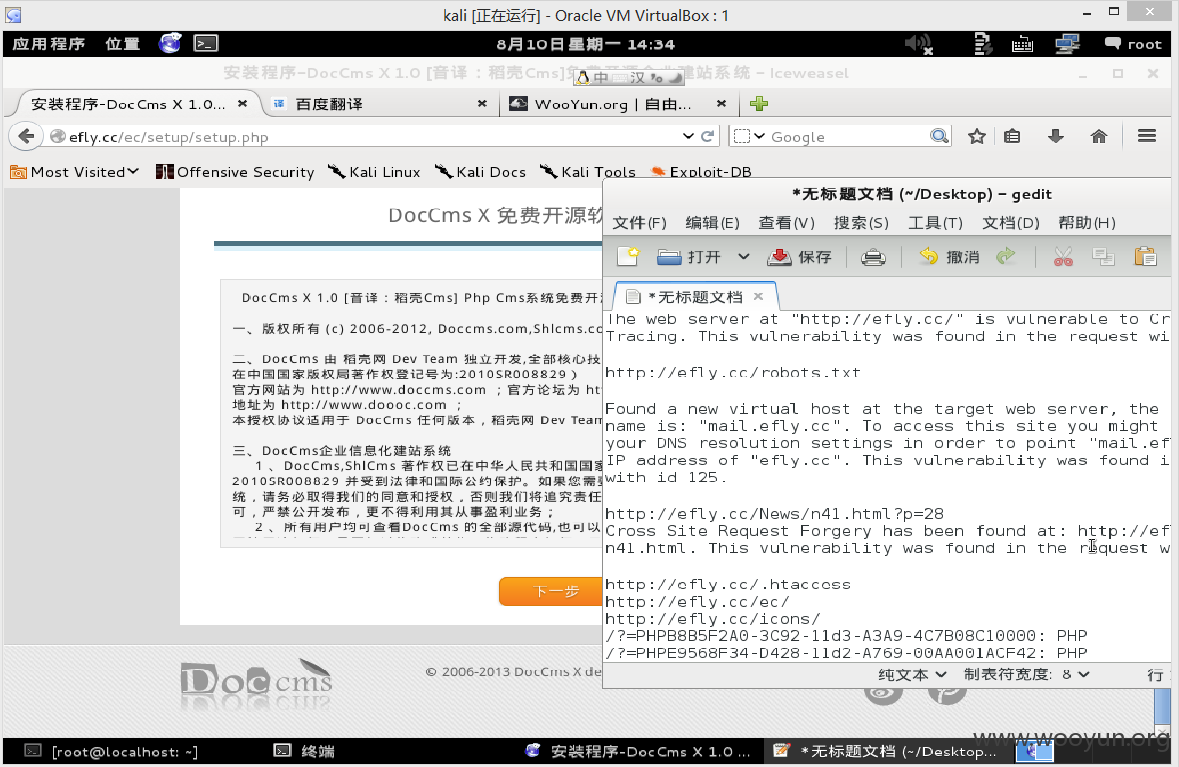
Task: Open the Kali Linux bookmark
Action: 374,172
